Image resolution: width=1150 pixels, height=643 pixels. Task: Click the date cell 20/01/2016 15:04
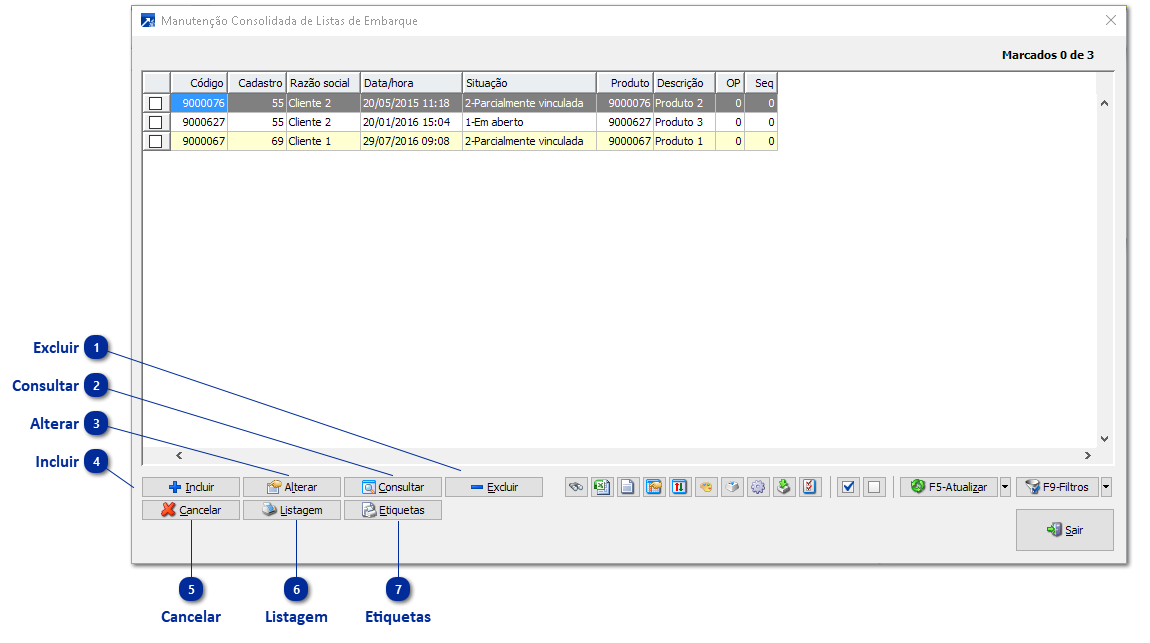tap(411, 122)
